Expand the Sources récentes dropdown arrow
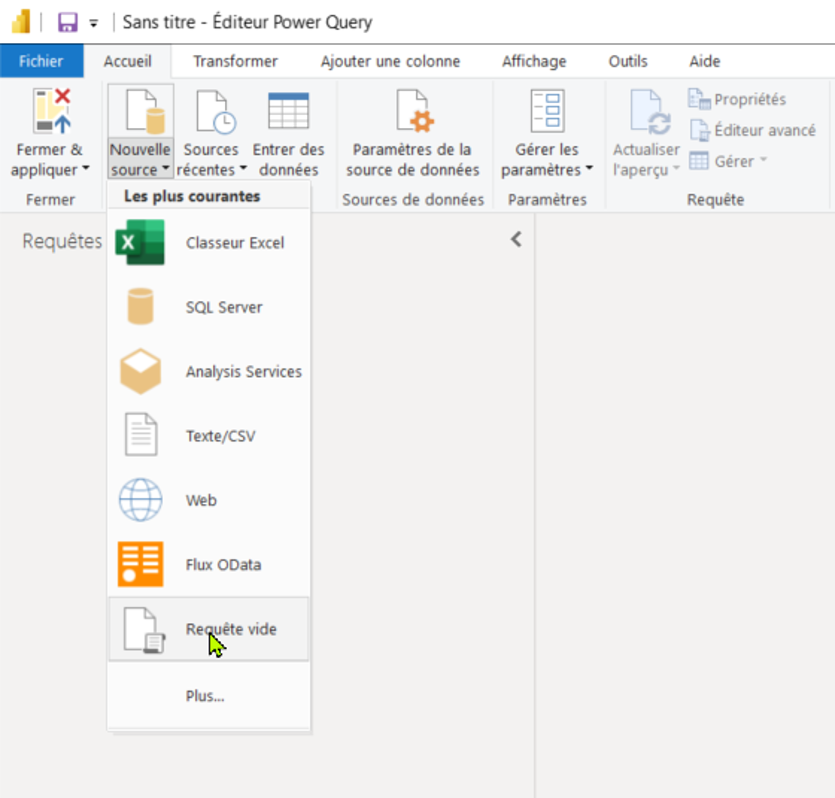This screenshot has width=835, height=798. 243,168
